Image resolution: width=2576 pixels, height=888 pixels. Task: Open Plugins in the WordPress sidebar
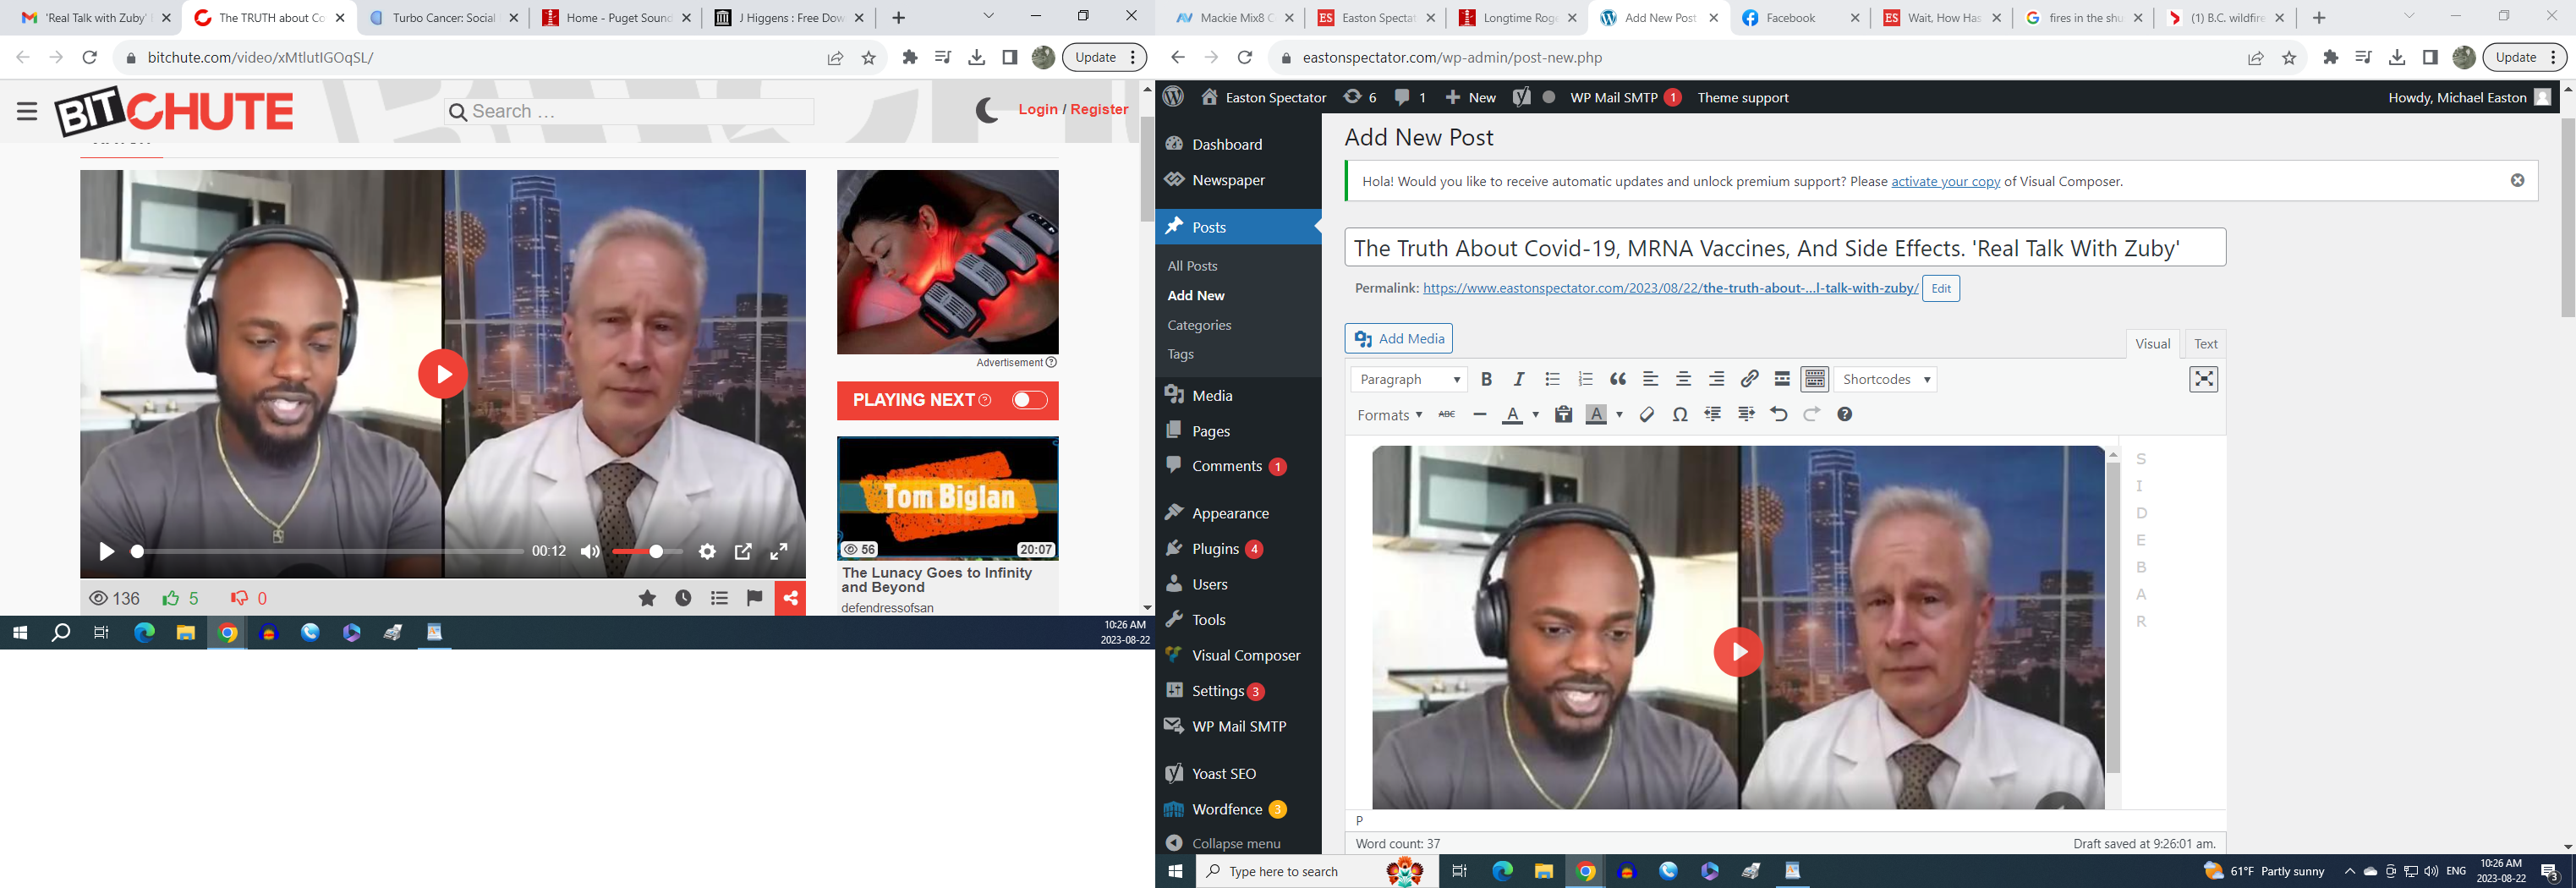pos(1215,549)
